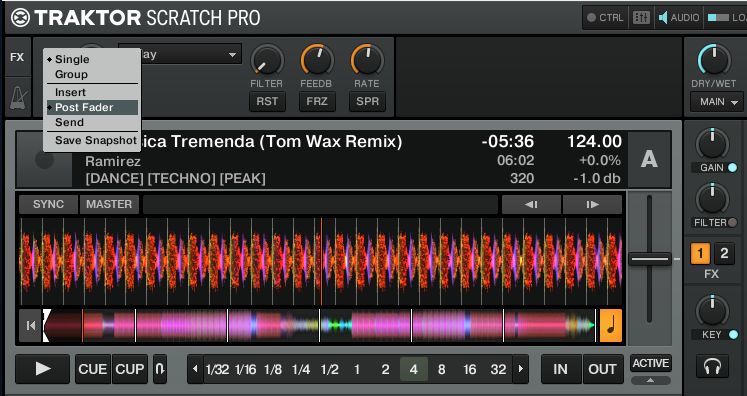The image size is (747, 396).
Task: Show smaller loop sizes with left arrow
Action: [x=195, y=369]
